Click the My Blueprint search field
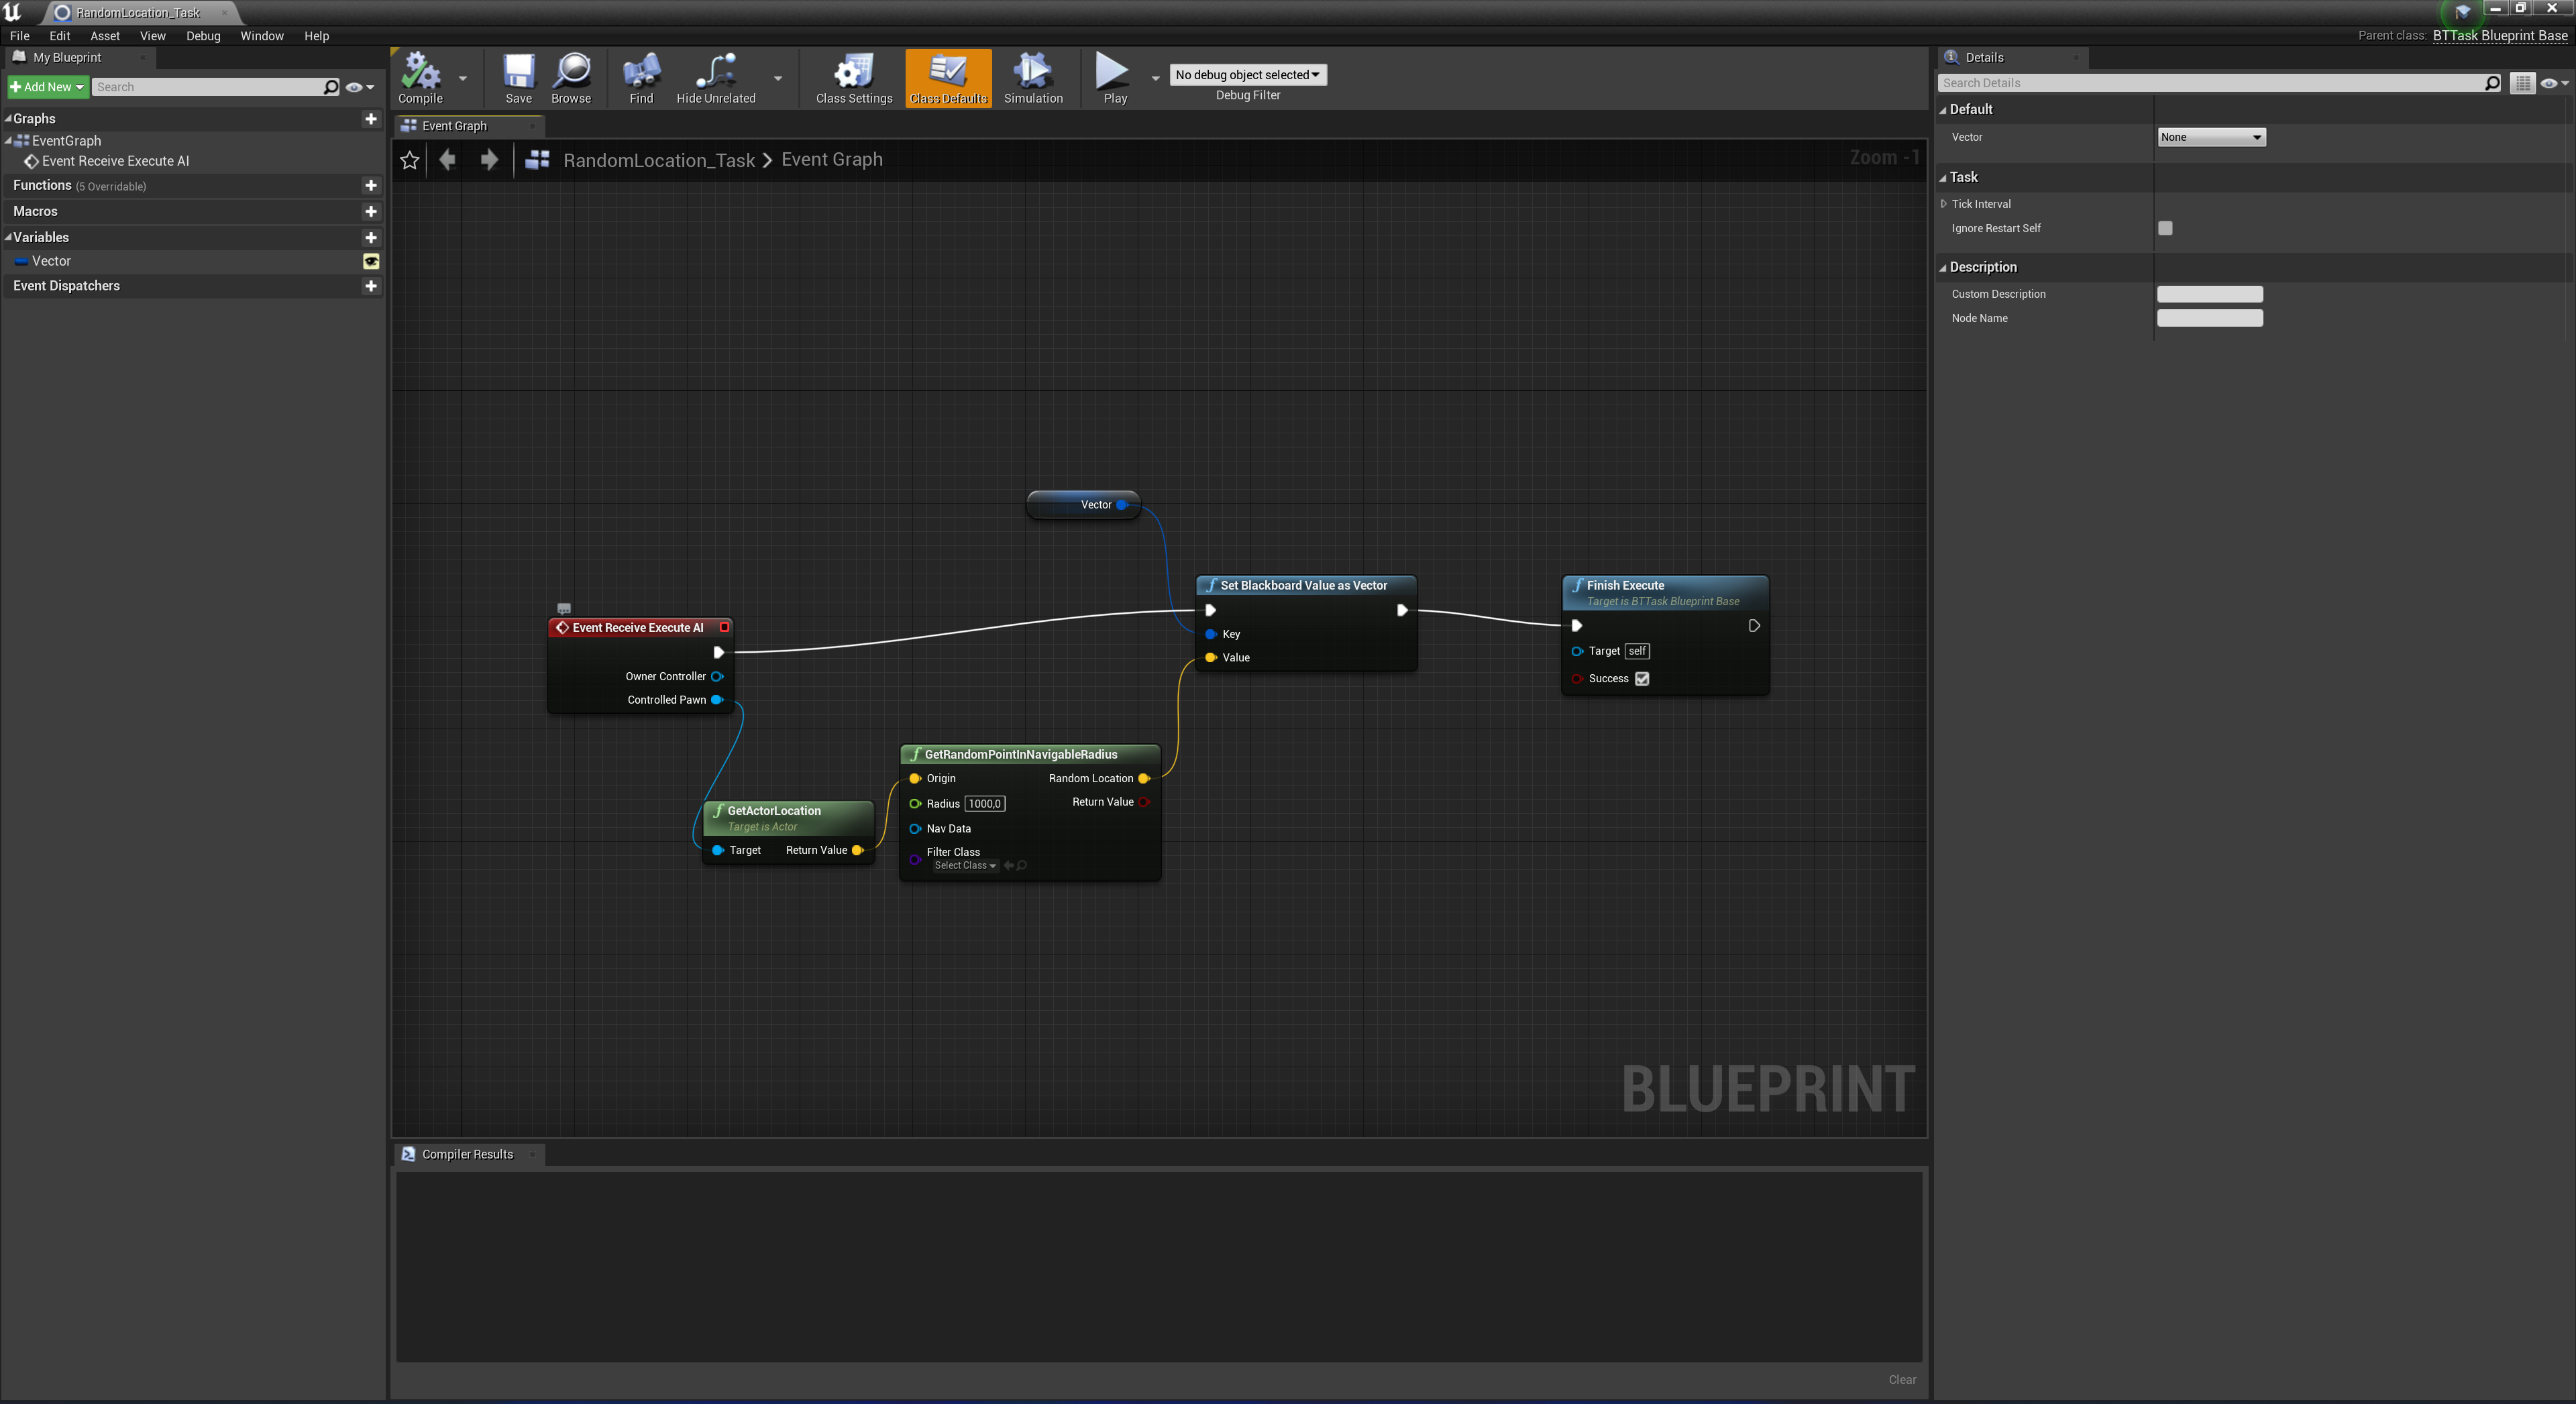The height and width of the screenshot is (1404, 2576). (207, 87)
